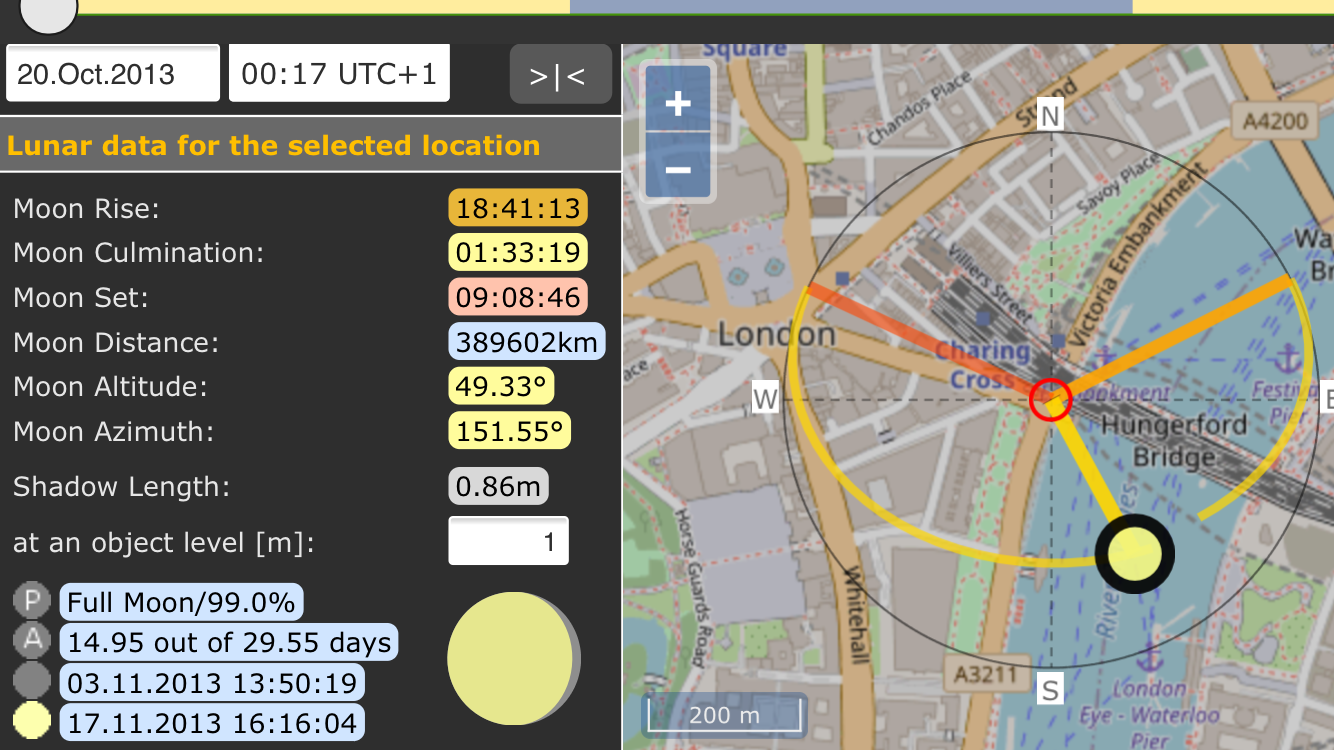The height and width of the screenshot is (750, 1334).
Task: Click the full moon yellow circle icon
Action: [x=32, y=720]
